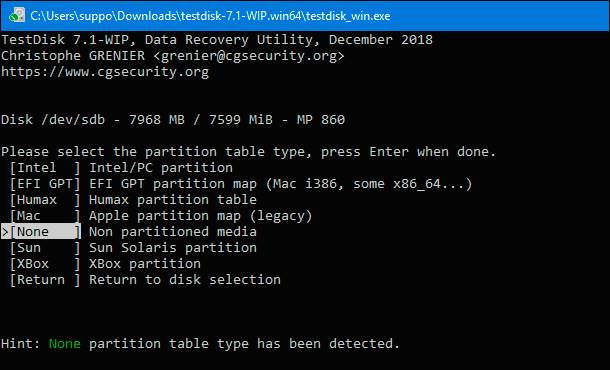Select the [Intel] partition table option

click(45, 168)
